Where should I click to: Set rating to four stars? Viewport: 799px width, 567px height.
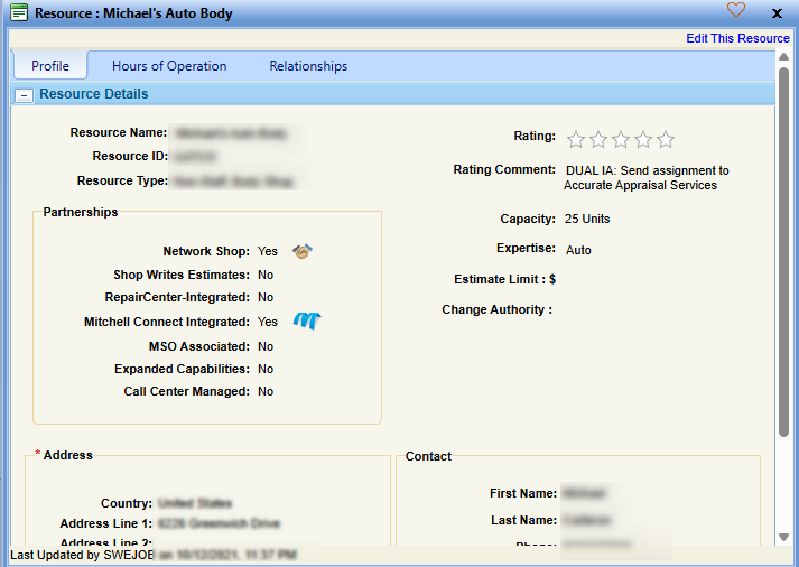643,140
